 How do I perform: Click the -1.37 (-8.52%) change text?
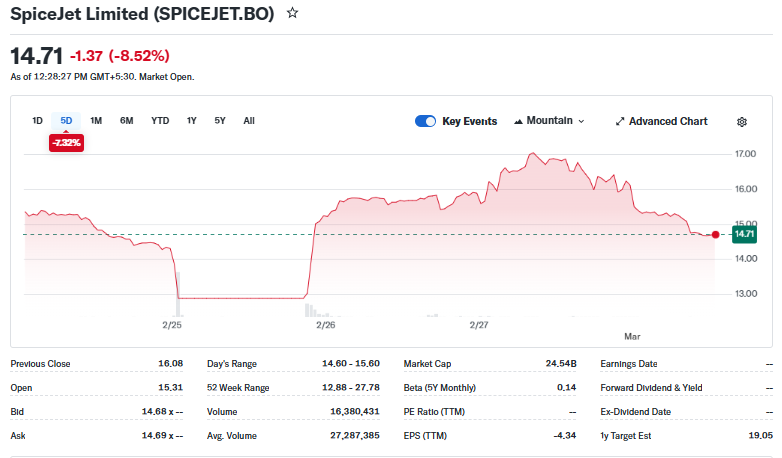pos(120,55)
